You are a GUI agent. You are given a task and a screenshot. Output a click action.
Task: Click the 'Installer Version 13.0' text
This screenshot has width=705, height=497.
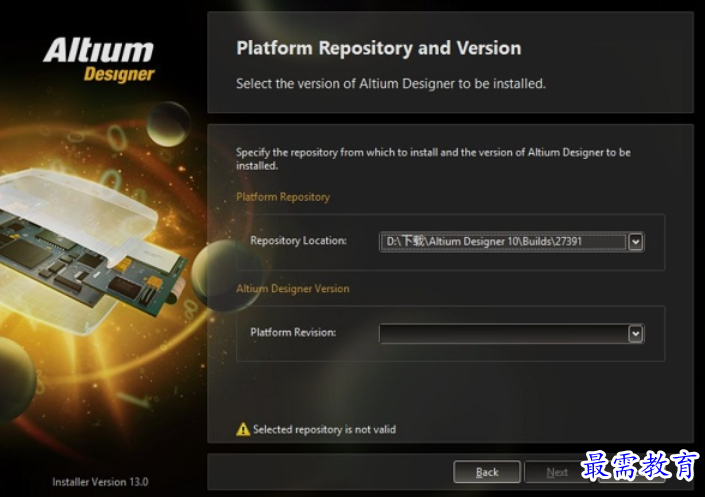pos(100,482)
